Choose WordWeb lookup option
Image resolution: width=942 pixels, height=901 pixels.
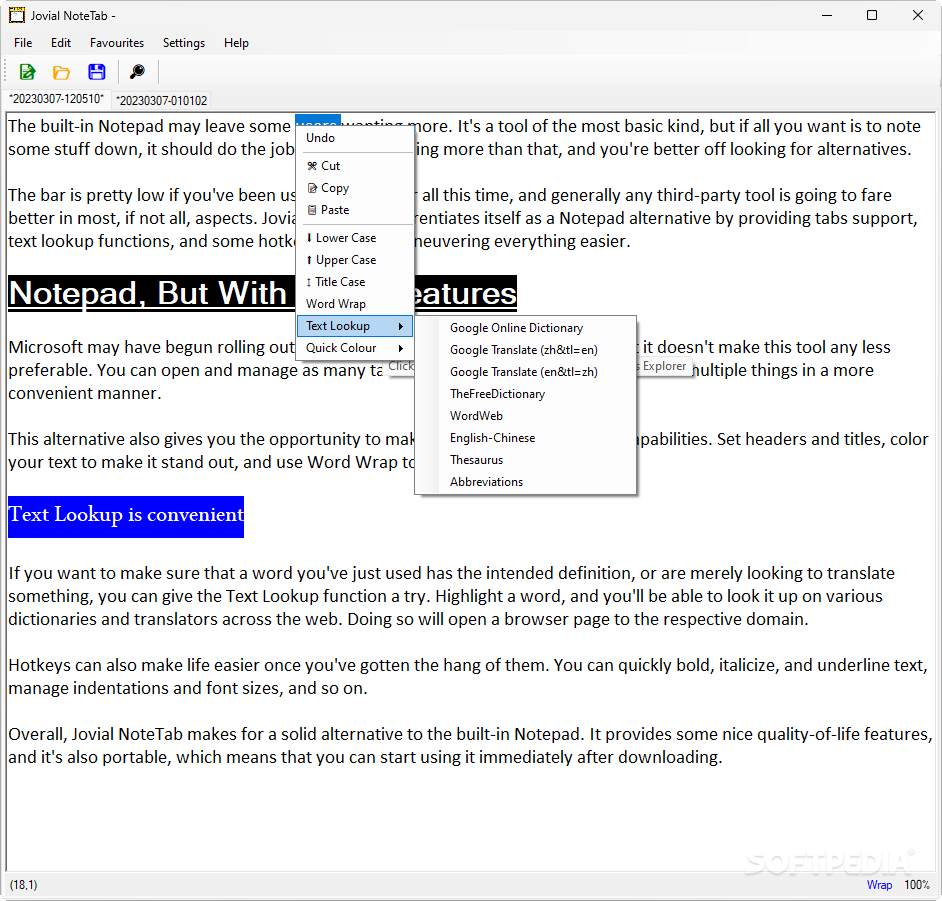[525, 416]
